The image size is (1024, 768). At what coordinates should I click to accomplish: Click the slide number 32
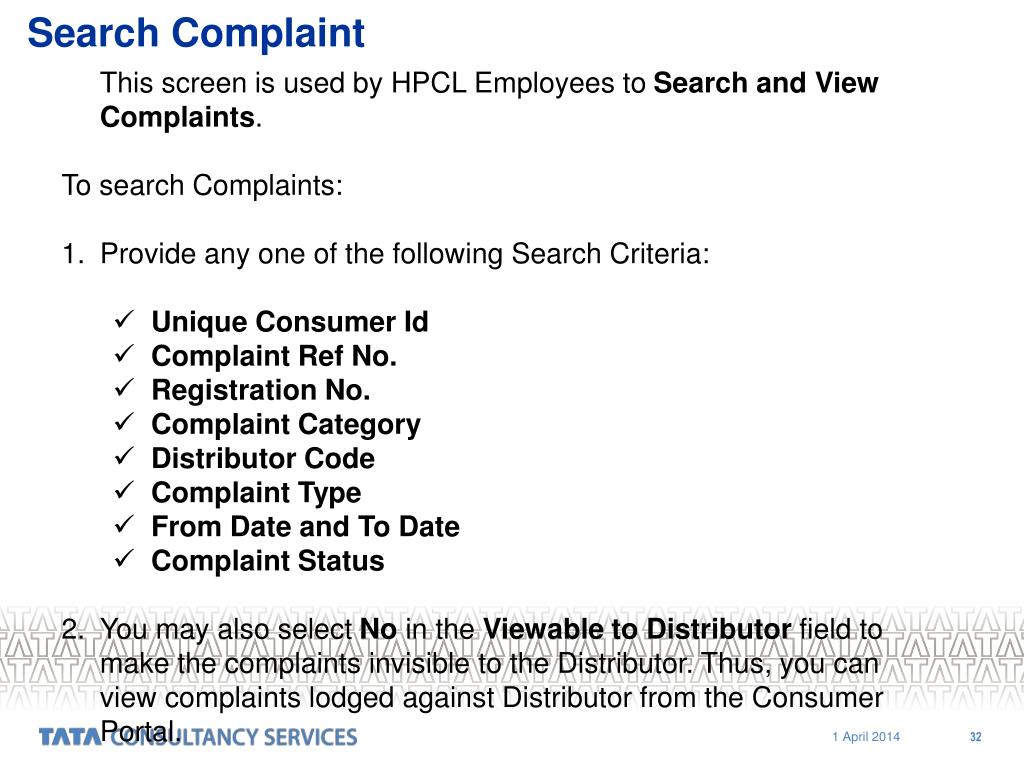tap(976, 737)
